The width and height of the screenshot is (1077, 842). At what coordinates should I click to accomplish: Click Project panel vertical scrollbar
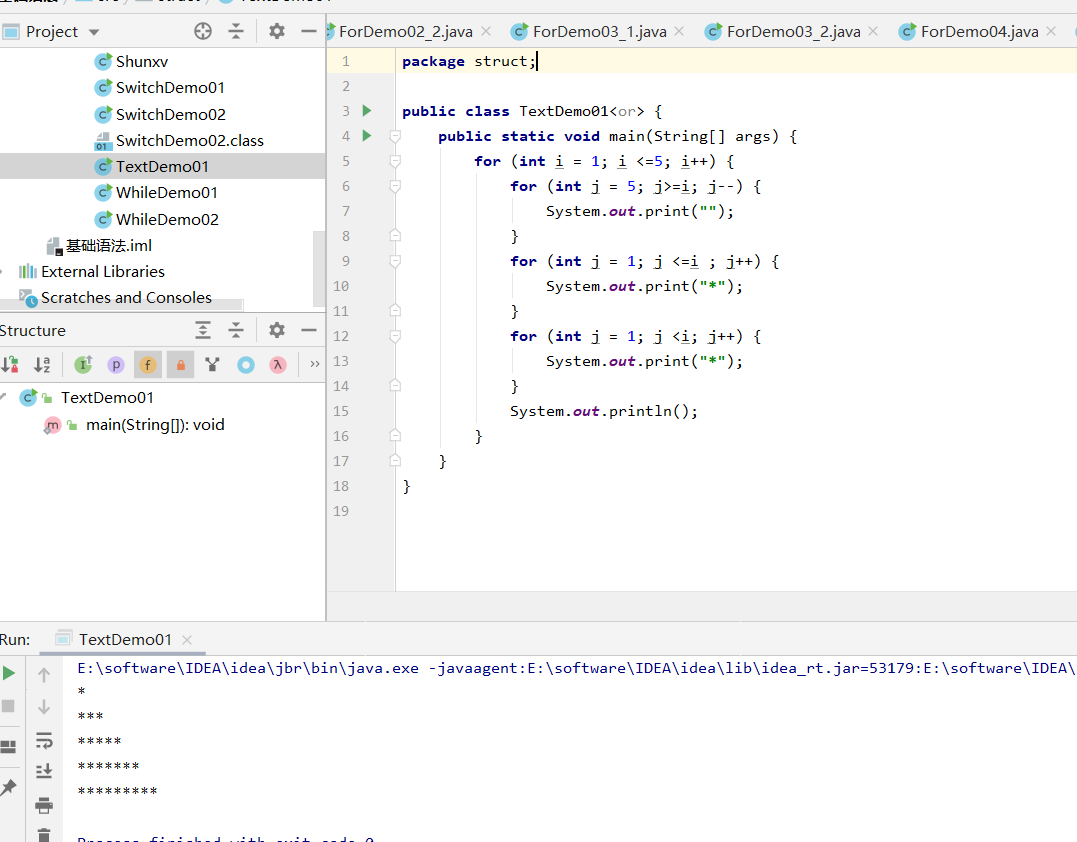click(x=319, y=268)
